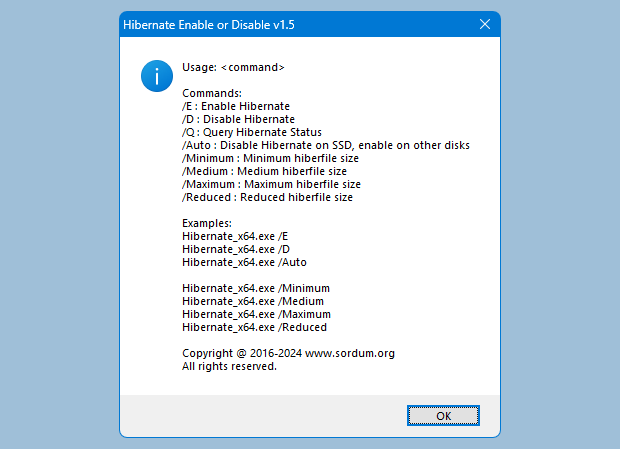Click the 'Examples:' heading
This screenshot has width=620, height=449.
point(207,223)
